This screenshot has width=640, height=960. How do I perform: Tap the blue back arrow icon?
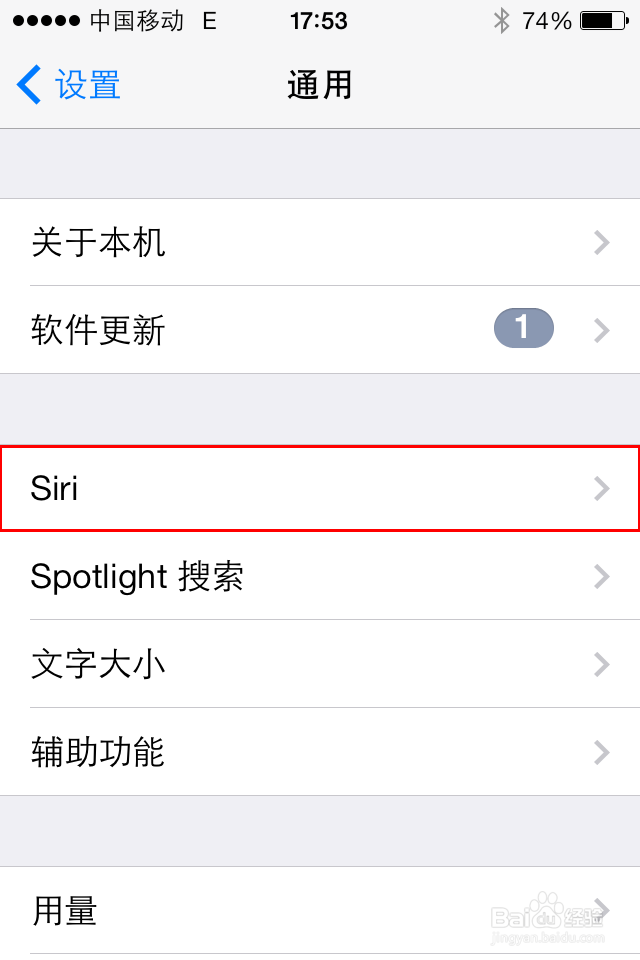point(29,85)
